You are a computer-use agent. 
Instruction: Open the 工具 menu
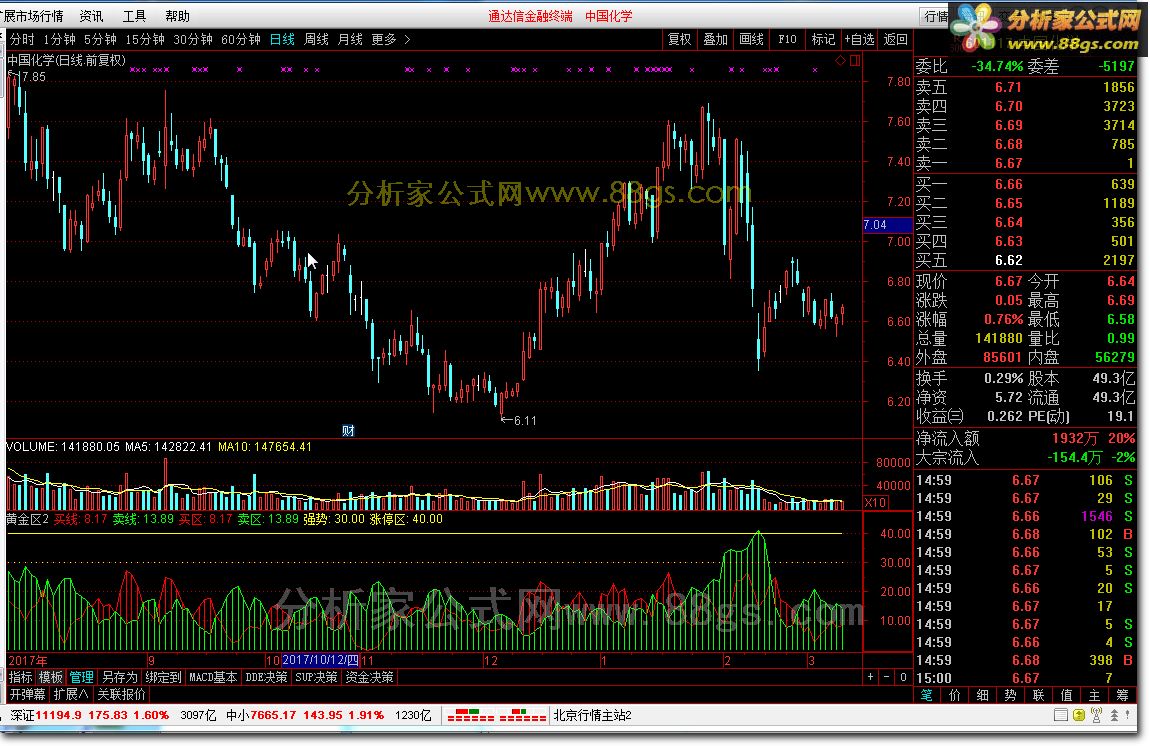[x=134, y=16]
